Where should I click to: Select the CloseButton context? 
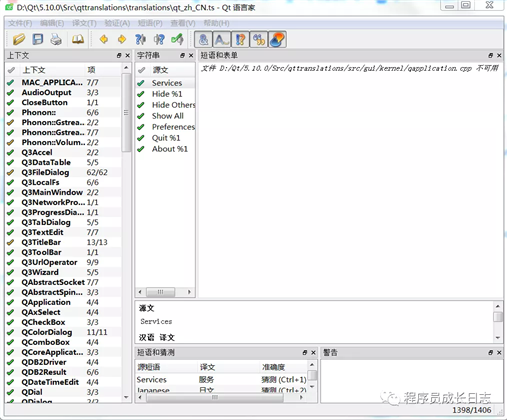(63, 102)
